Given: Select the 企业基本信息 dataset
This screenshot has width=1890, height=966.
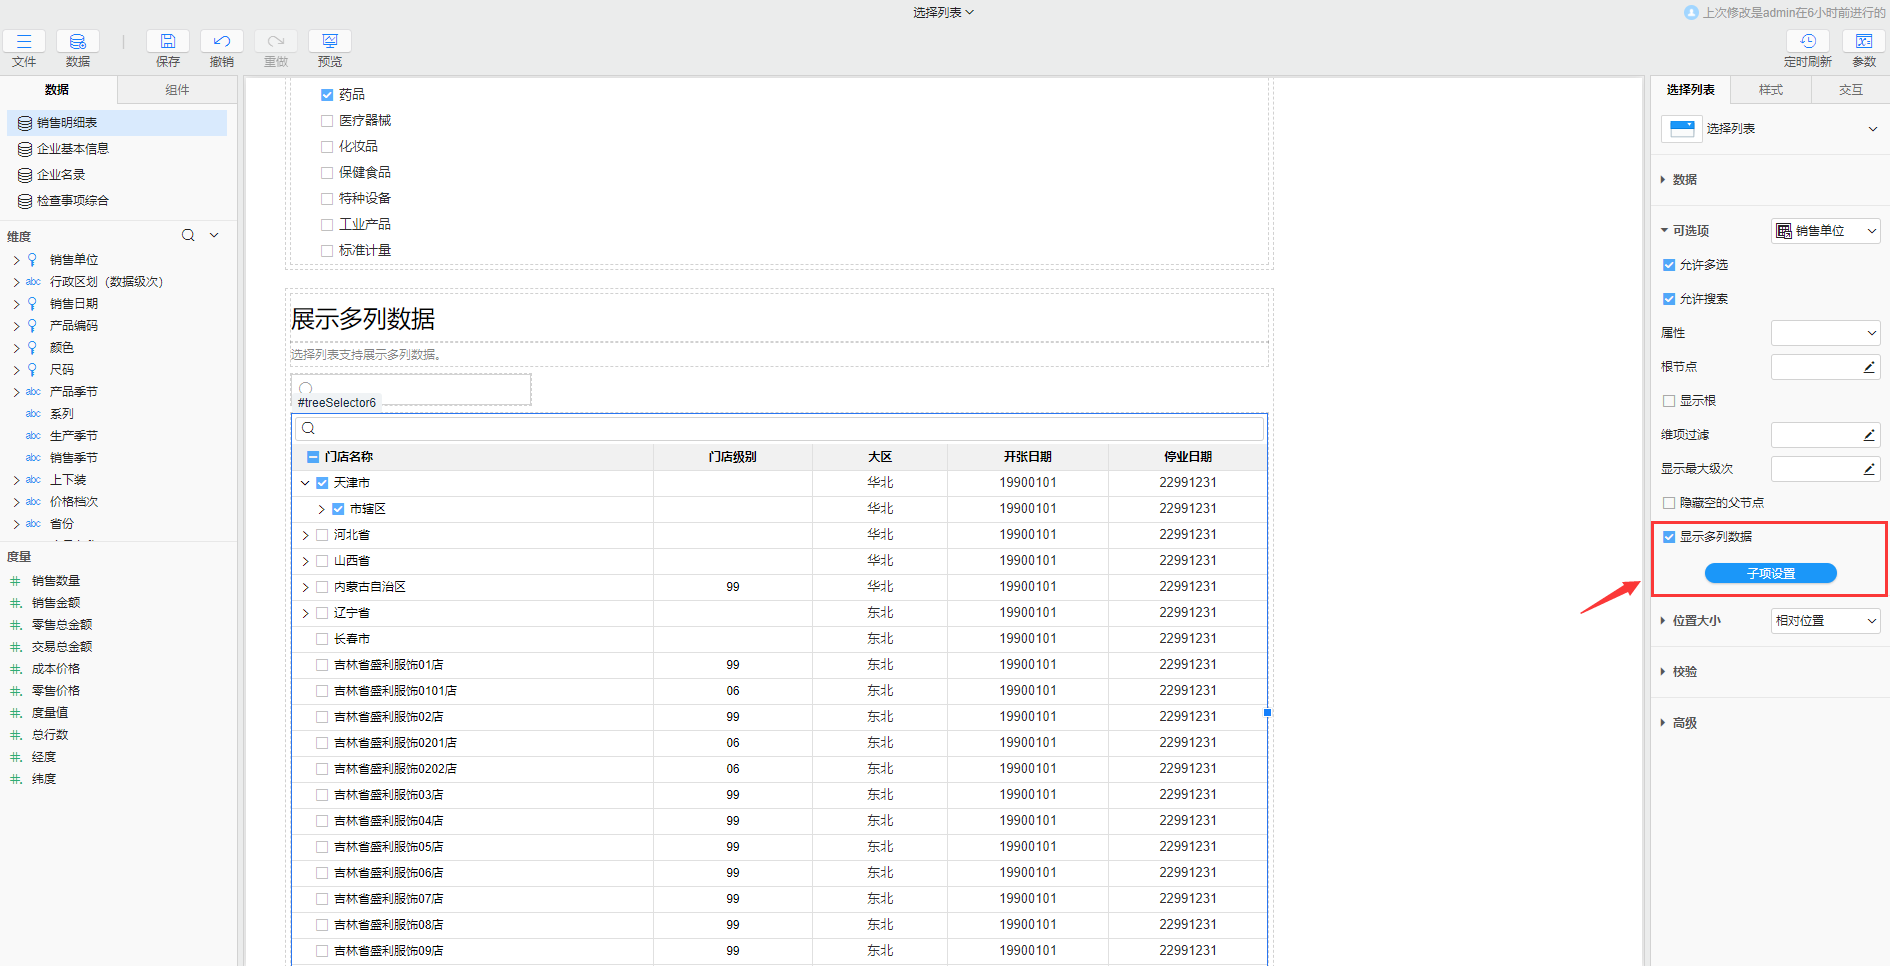Looking at the screenshot, I should [x=73, y=149].
